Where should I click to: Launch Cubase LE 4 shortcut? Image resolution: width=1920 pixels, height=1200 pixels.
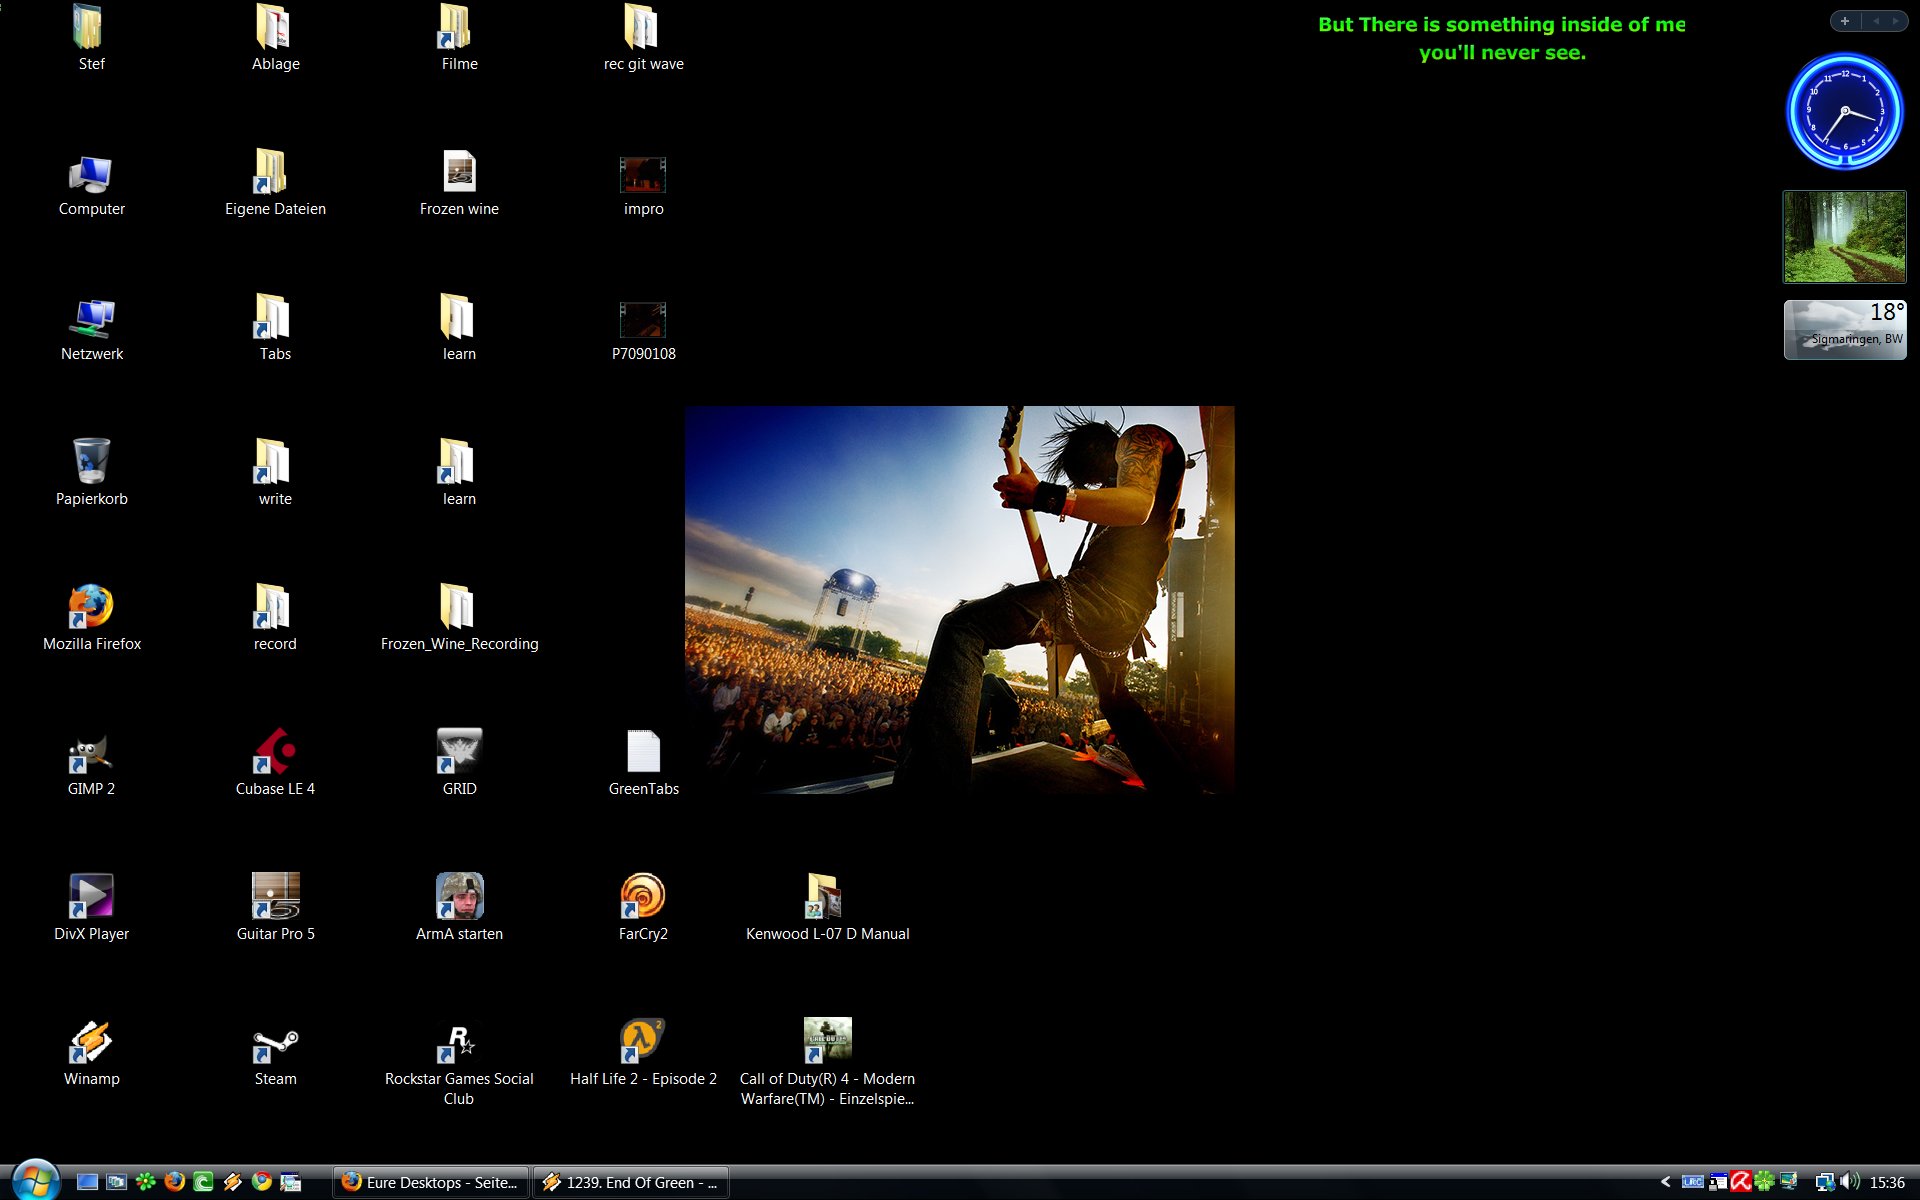(x=275, y=764)
